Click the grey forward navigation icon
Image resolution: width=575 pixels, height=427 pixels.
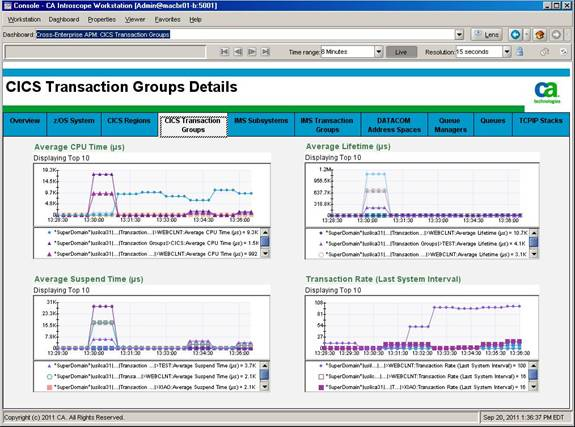(x=556, y=34)
